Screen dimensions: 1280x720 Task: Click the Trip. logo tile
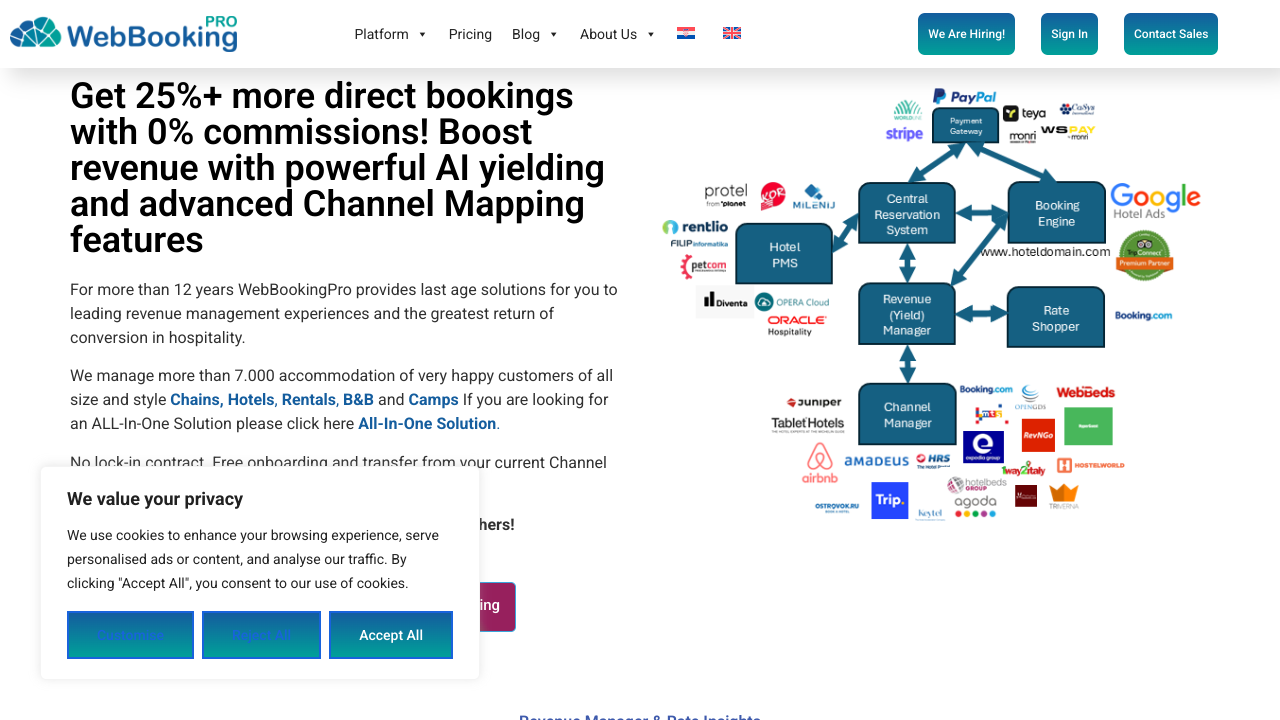(x=889, y=500)
